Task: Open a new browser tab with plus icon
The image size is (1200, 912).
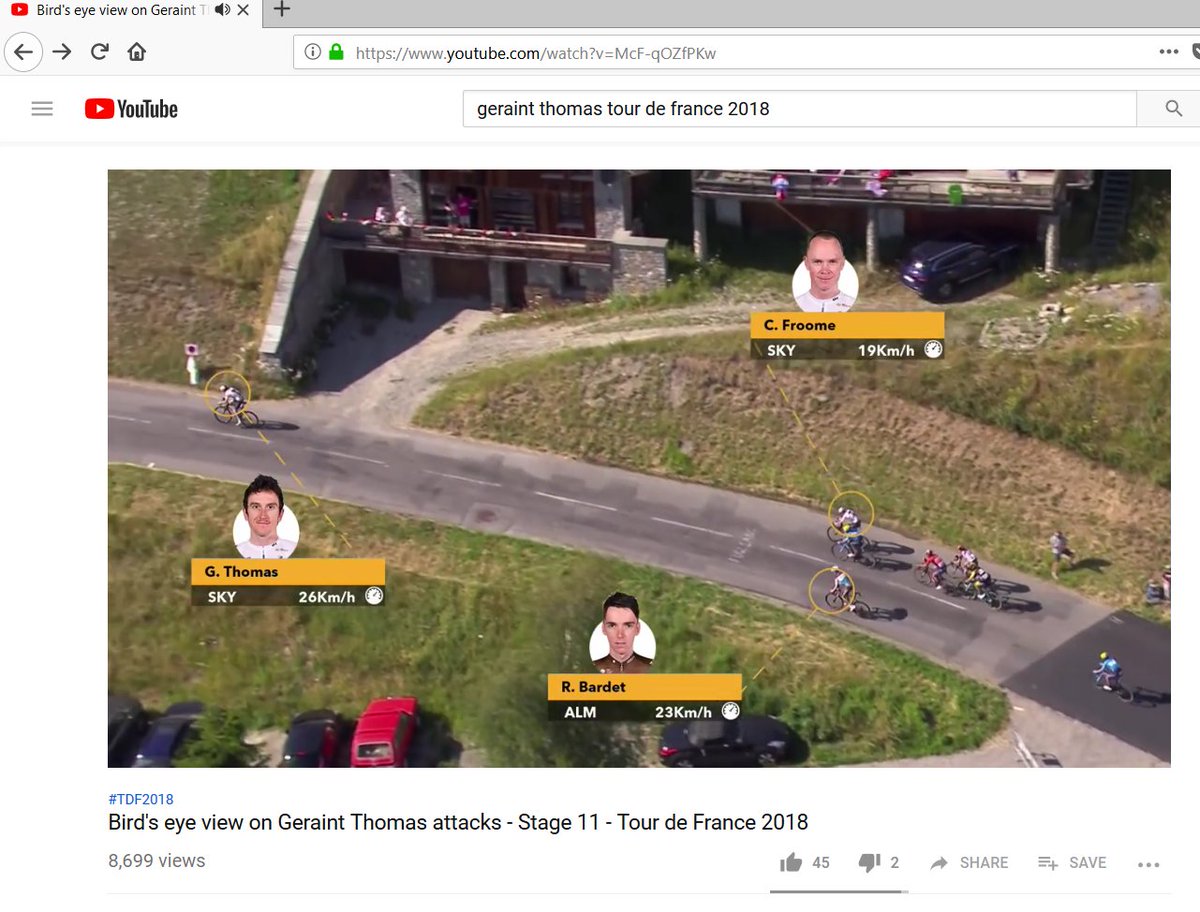Action: tap(282, 9)
